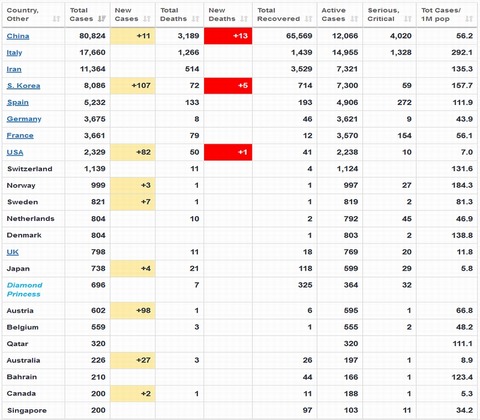Open the Spain country link
Viewport: 480px width, 420px height.
click(18, 103)
